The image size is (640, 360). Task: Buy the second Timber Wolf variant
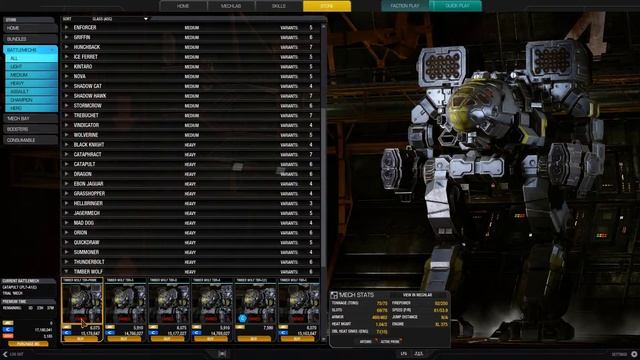[124, 339]
